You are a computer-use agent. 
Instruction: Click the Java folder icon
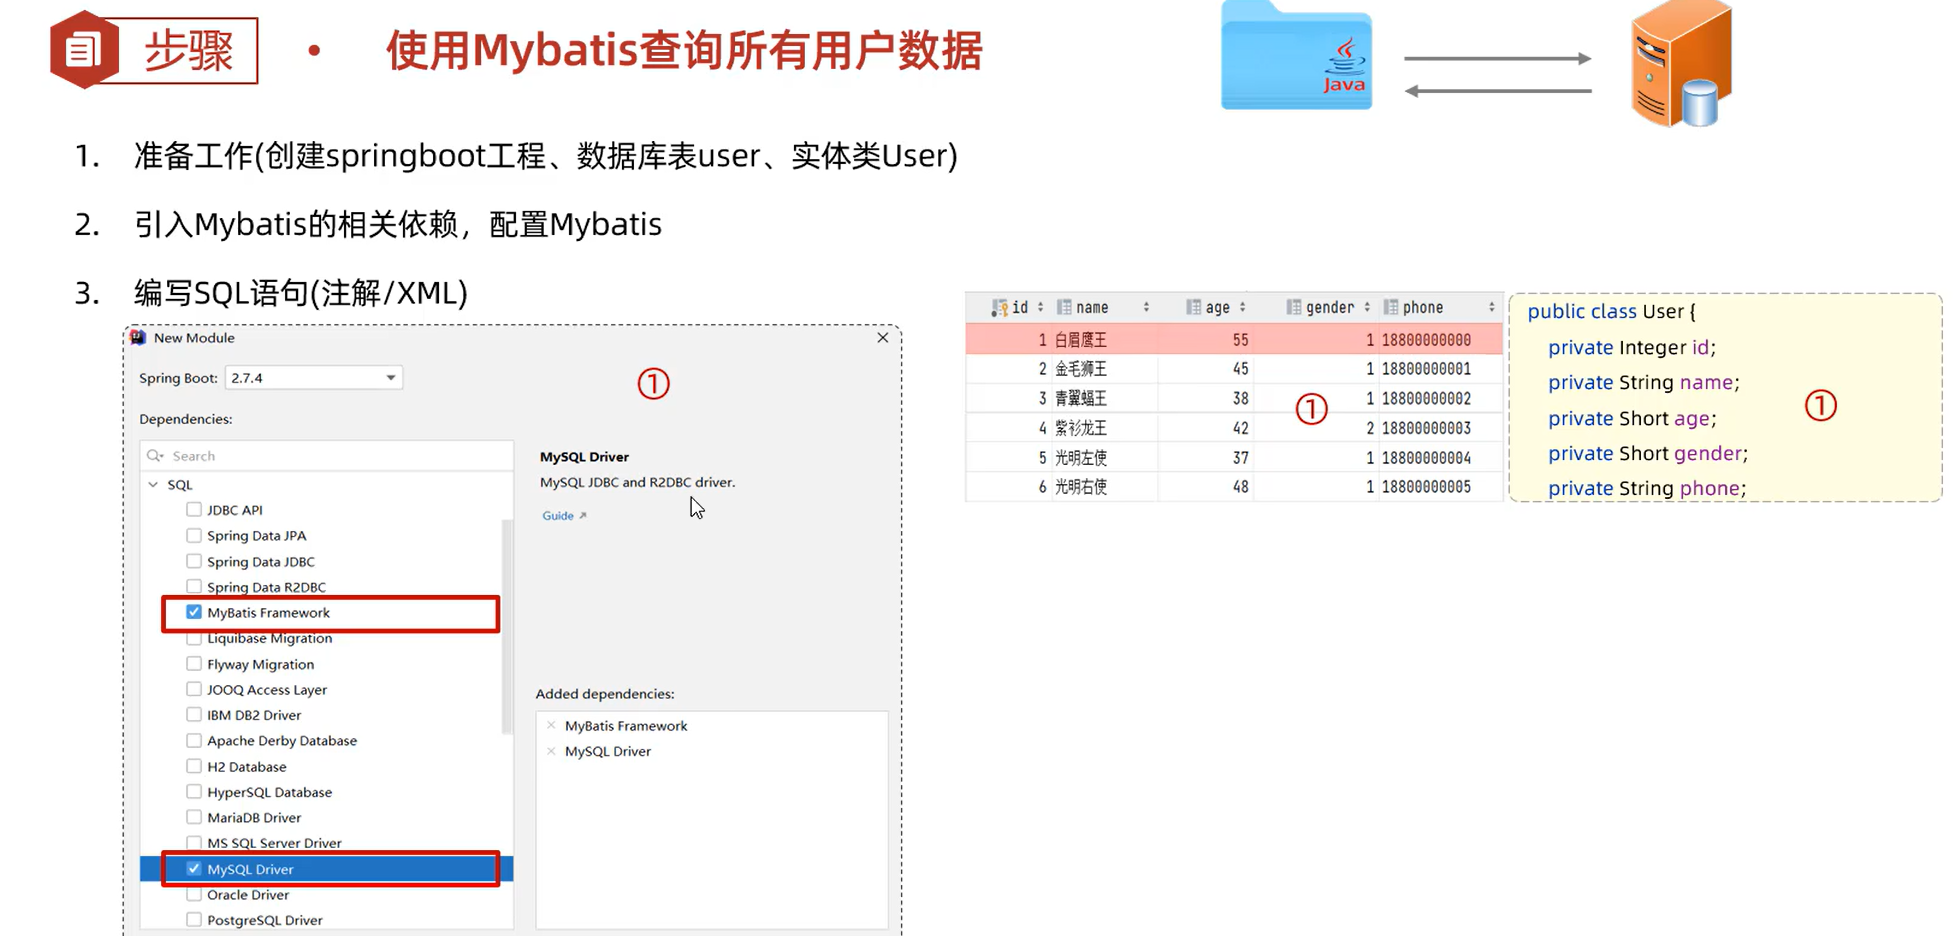tap(1296, 56)
